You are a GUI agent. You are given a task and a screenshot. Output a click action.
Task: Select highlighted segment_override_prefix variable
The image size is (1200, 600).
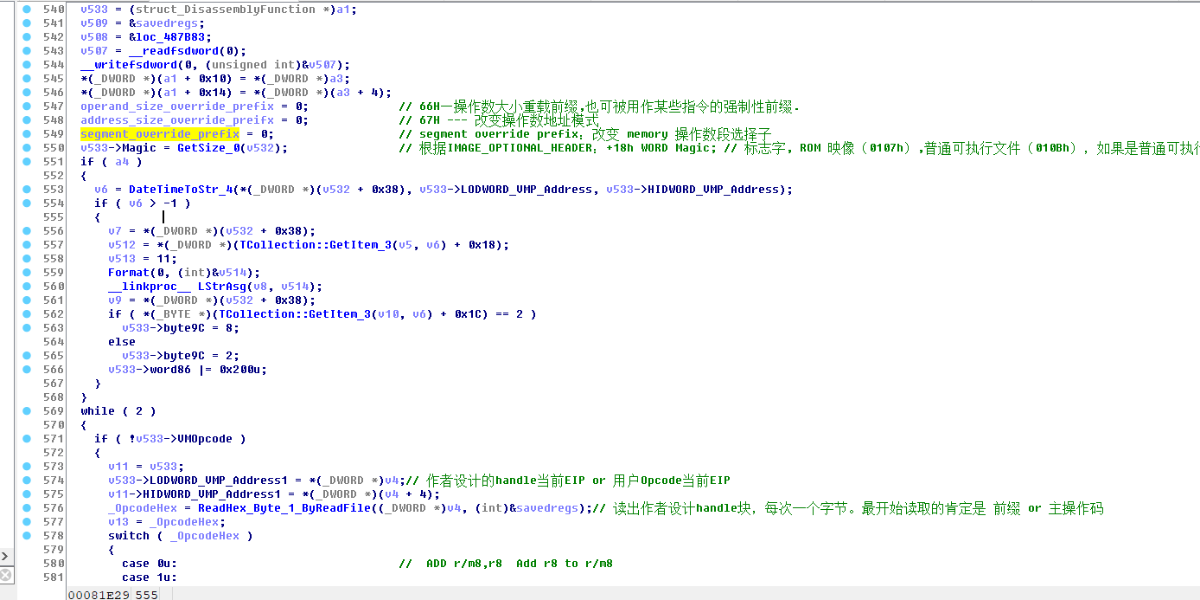tap(160, 134)
